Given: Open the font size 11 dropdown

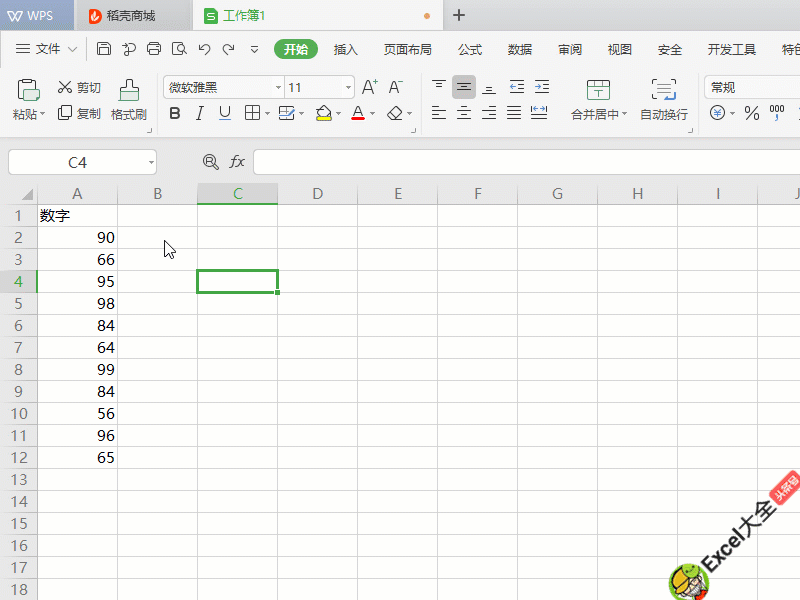Looking at the screenshot, I should [348, 87].
